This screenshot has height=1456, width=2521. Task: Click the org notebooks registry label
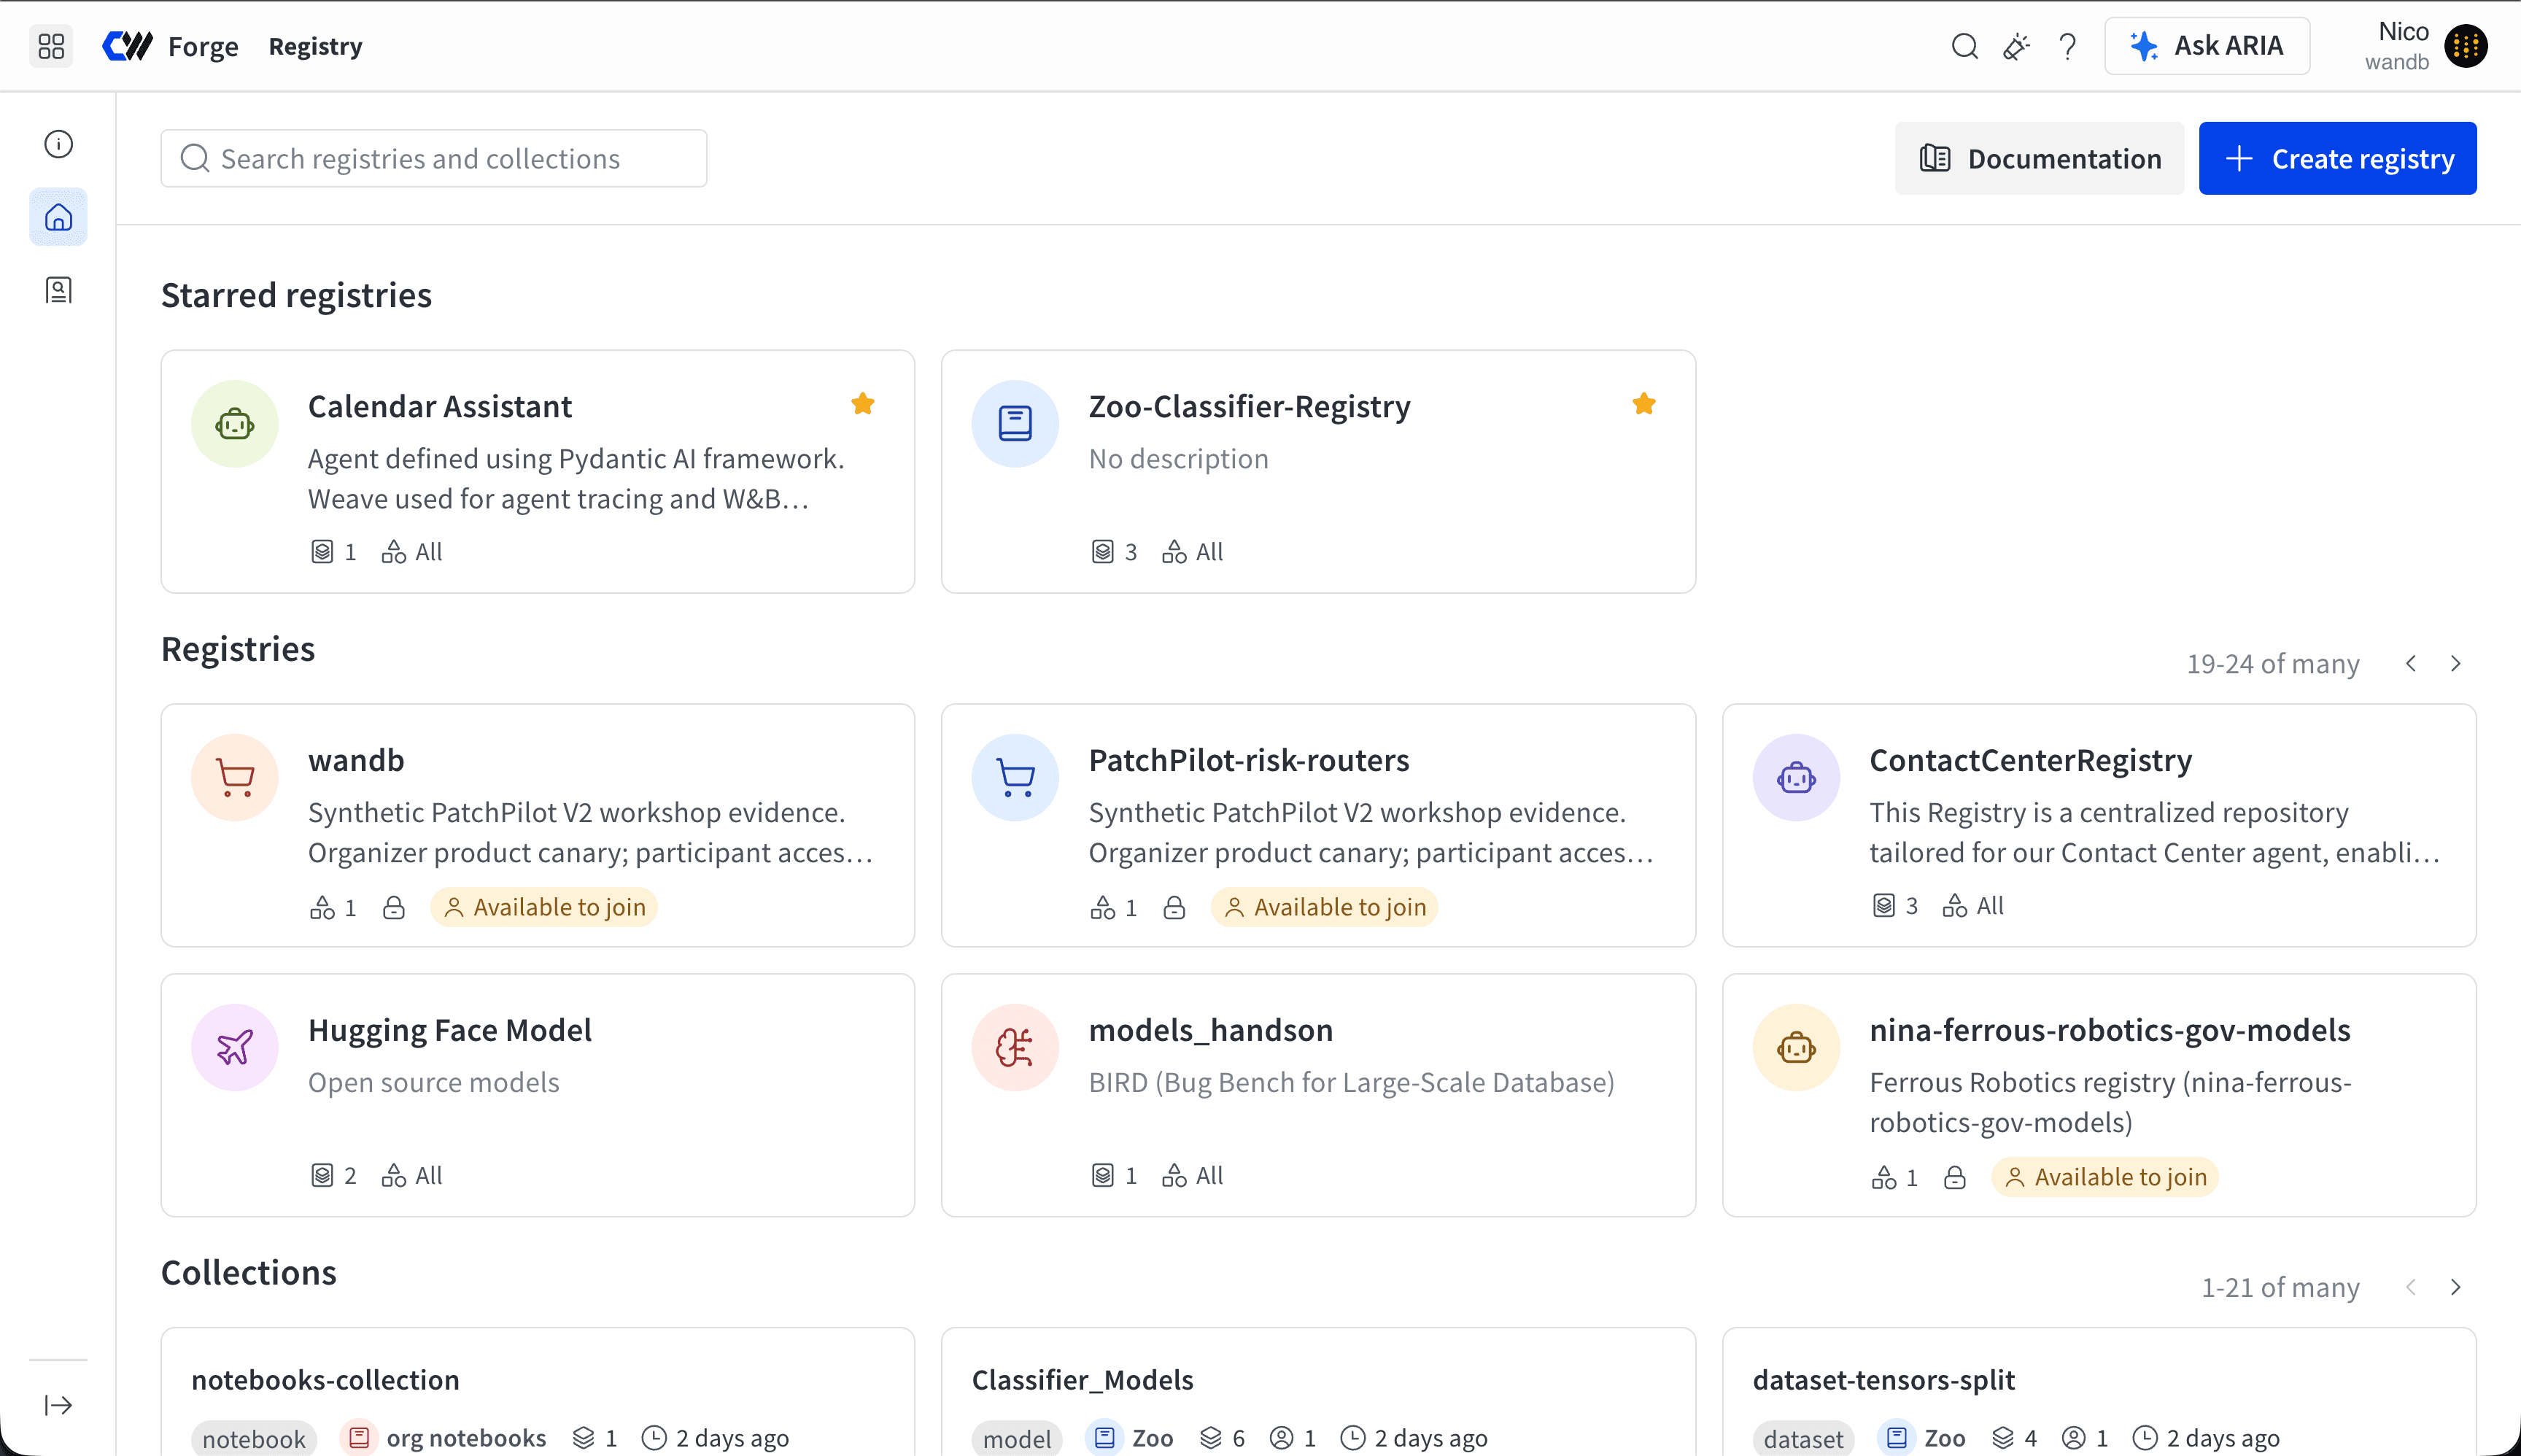click(x=466, y=1438)
